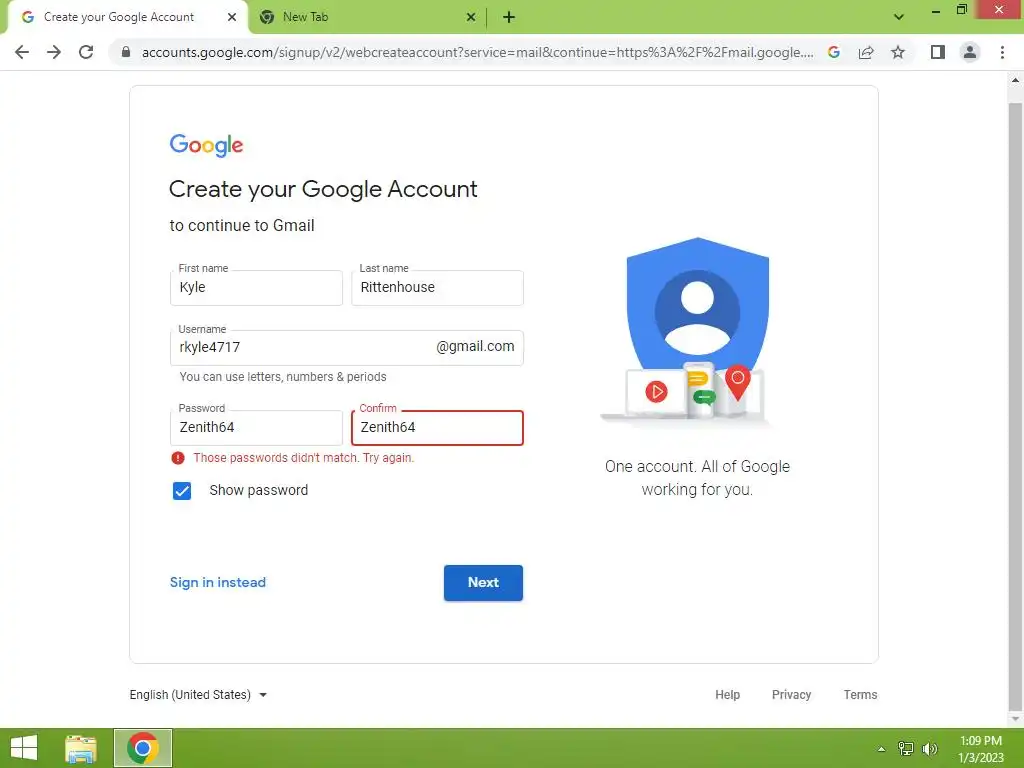Open File Explorer from the taskbar
1024x768 pixels.
pos(81,748)
